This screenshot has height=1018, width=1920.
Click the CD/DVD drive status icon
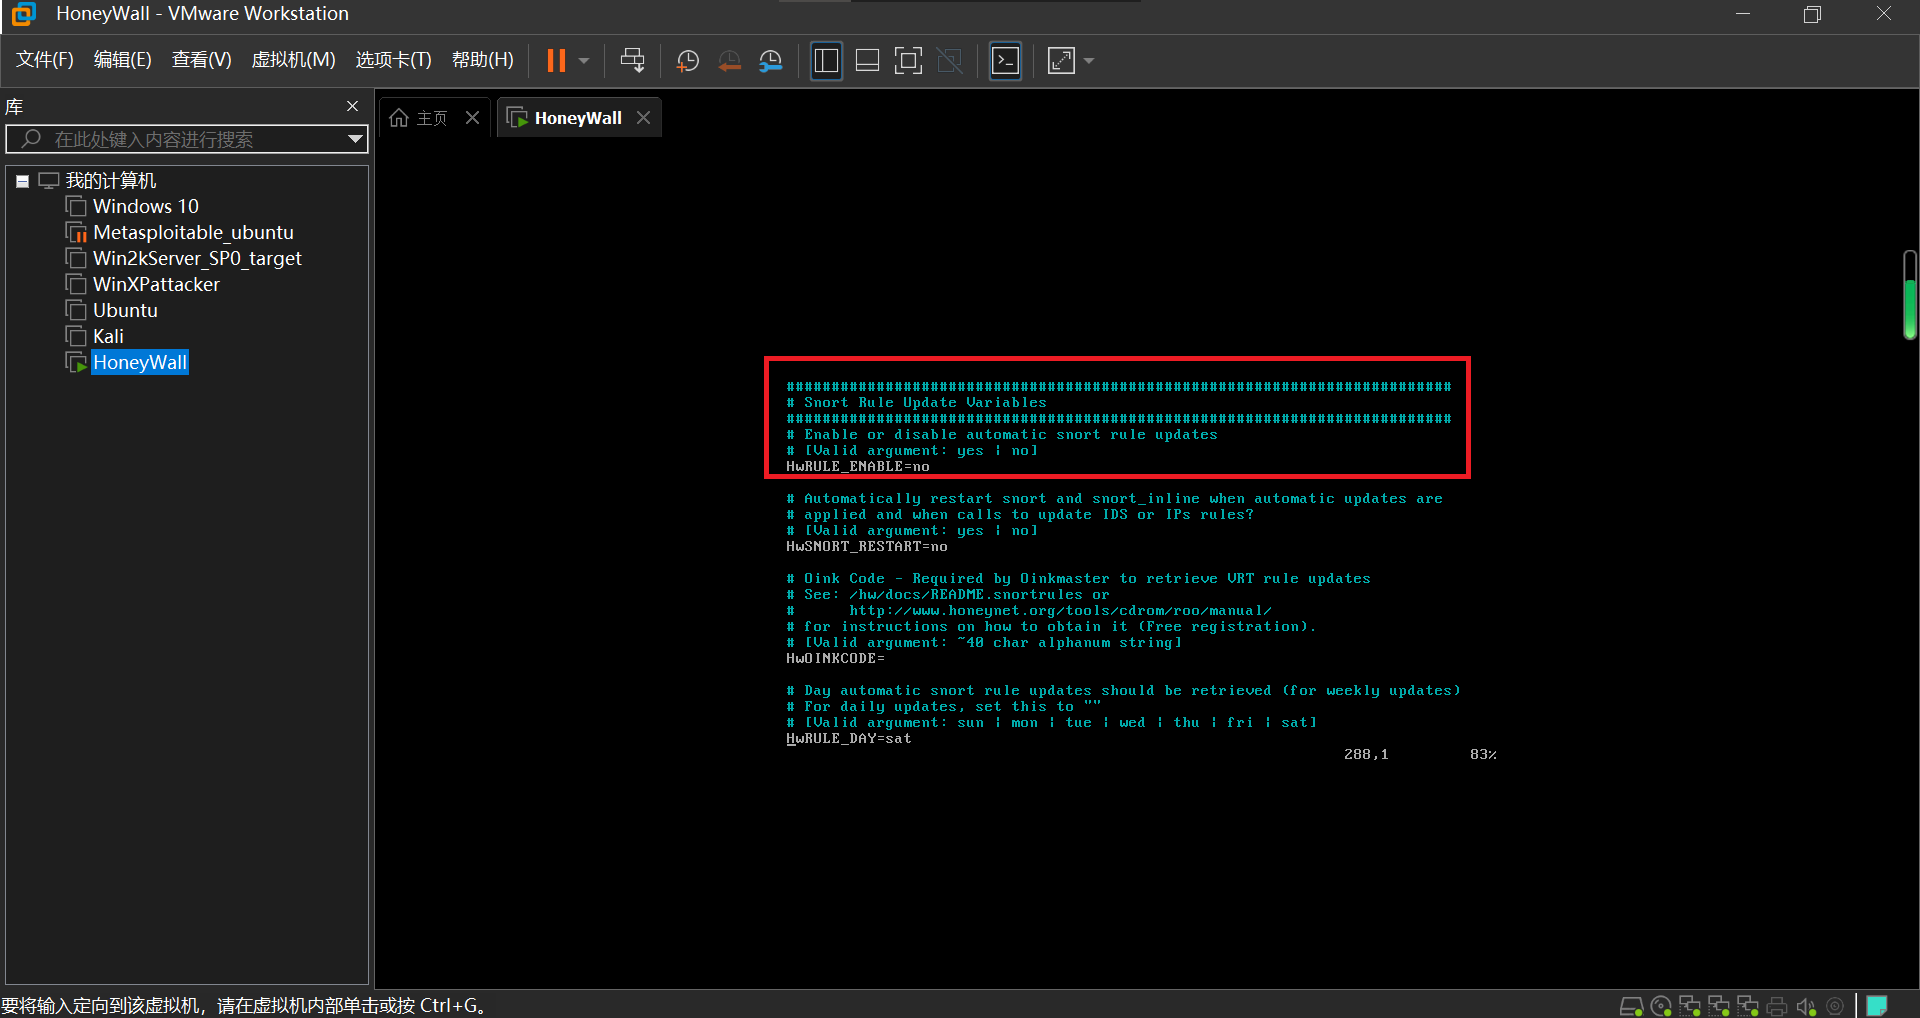pyautogui.click(x=1661, y=1006)
